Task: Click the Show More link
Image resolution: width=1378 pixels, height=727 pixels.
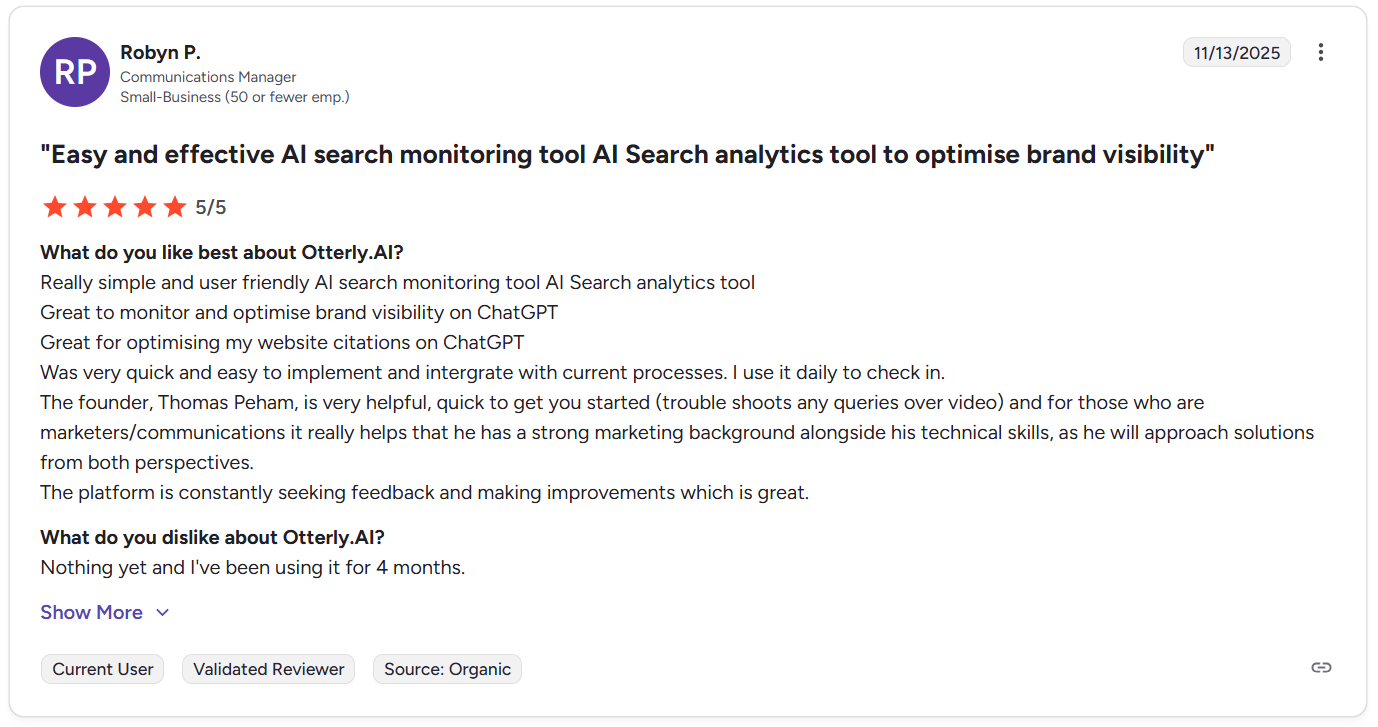Action: 91,613
